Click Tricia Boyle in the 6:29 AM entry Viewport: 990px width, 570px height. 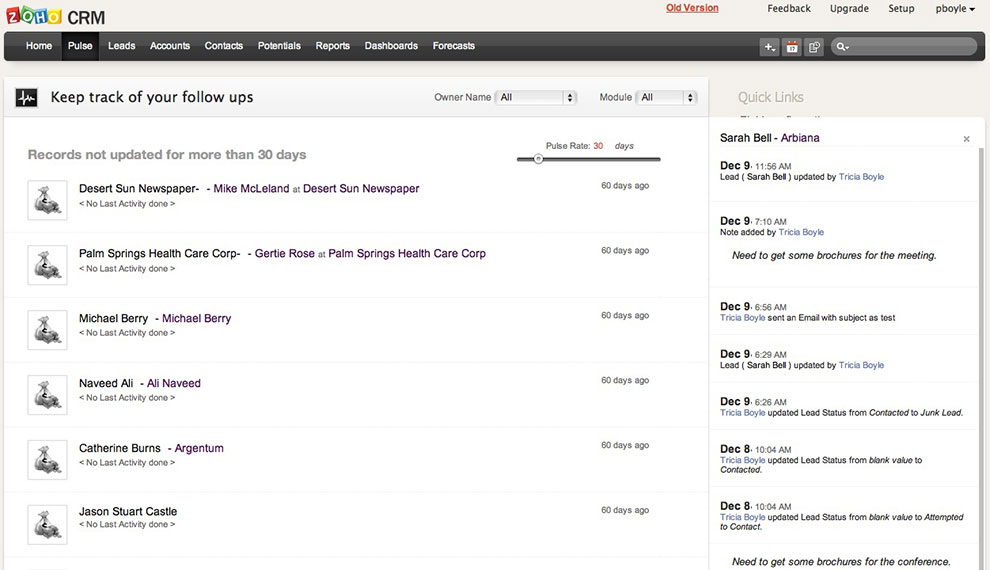(x=861, y=365)
